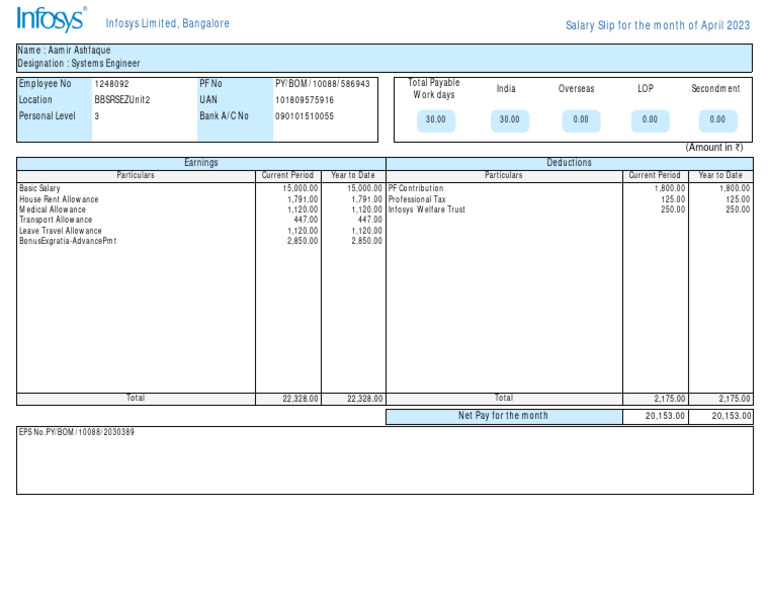Click the 'Overseas' label
Viewport: 768px width, 594px height.
(576, 89)
